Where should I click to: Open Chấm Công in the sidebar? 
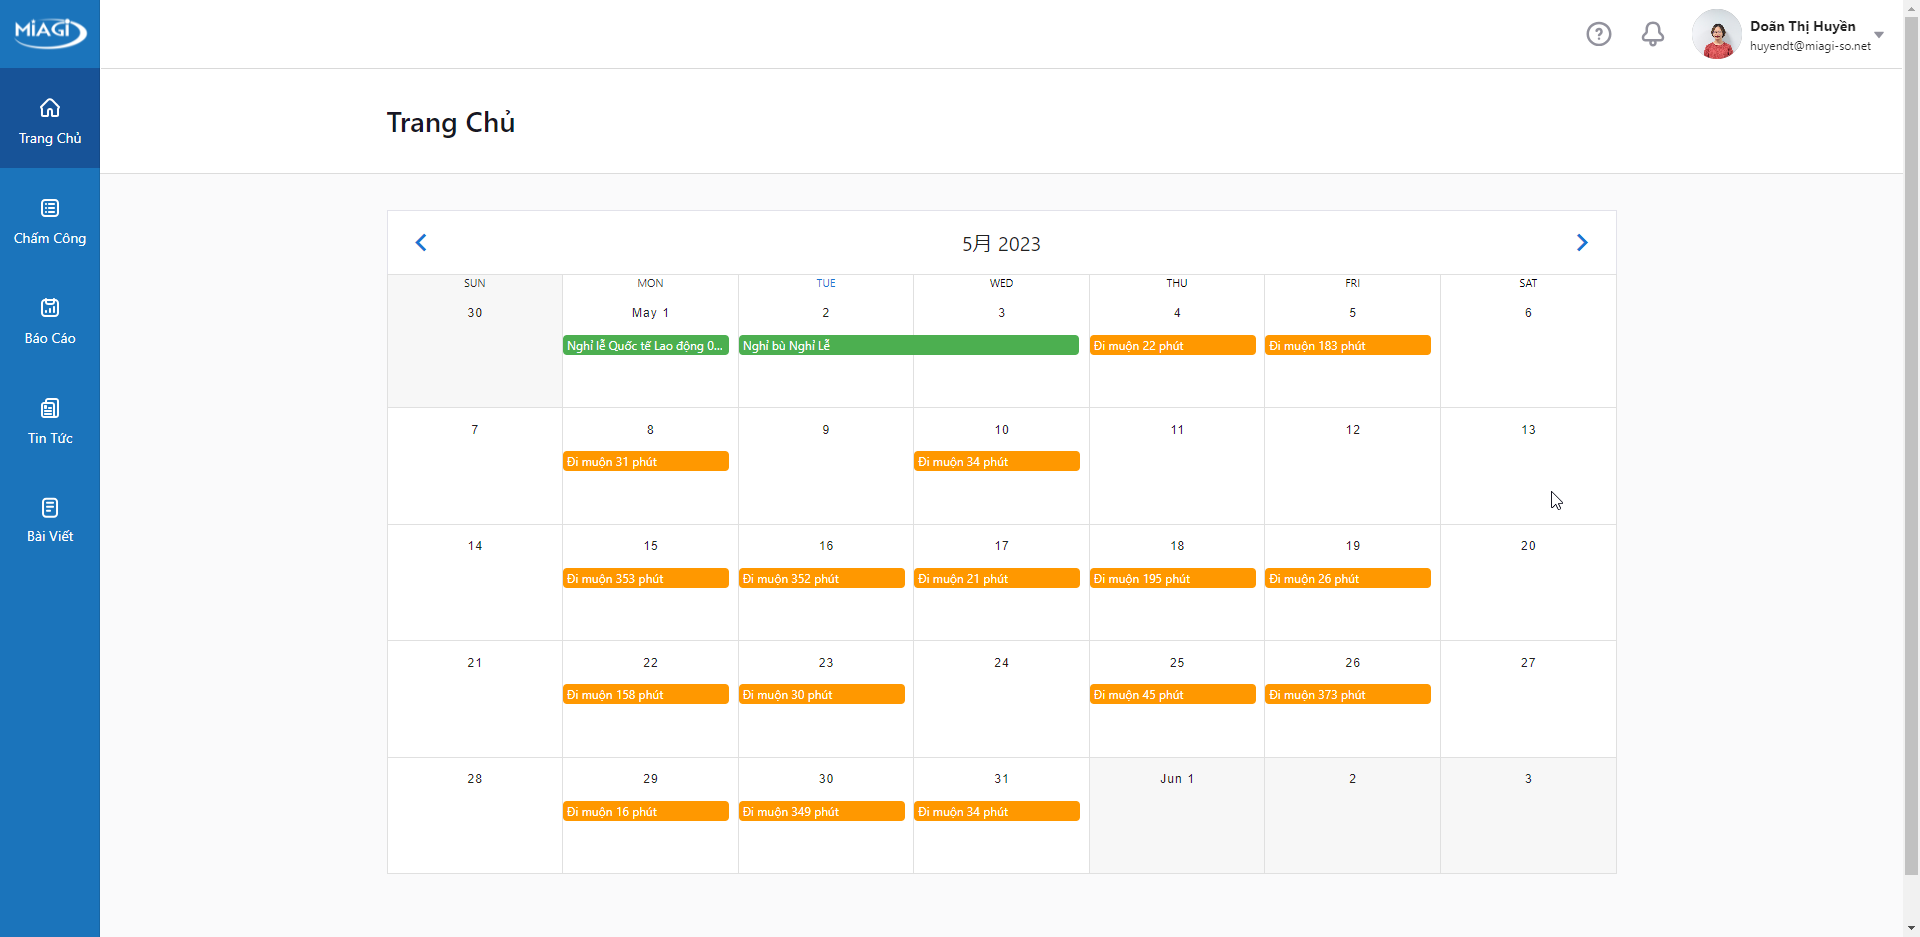point(50,221)
